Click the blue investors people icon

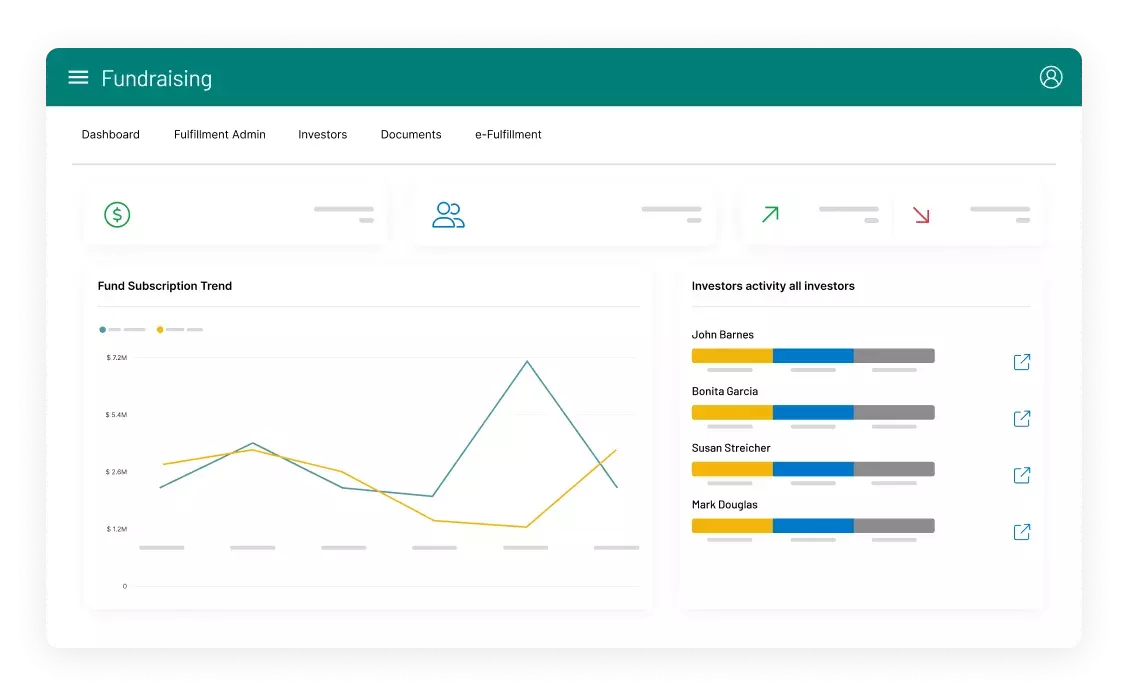pyautogui.click(x=448, y=215)
